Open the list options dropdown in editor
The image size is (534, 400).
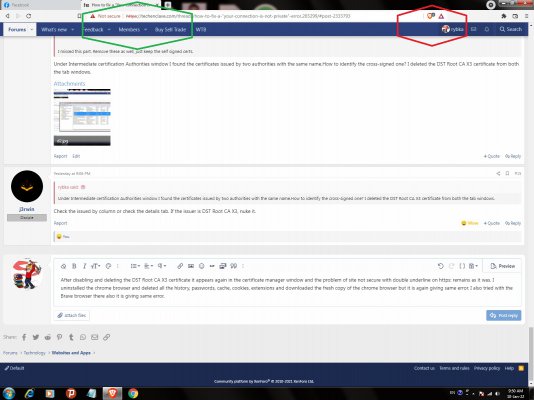pos(135,266)
